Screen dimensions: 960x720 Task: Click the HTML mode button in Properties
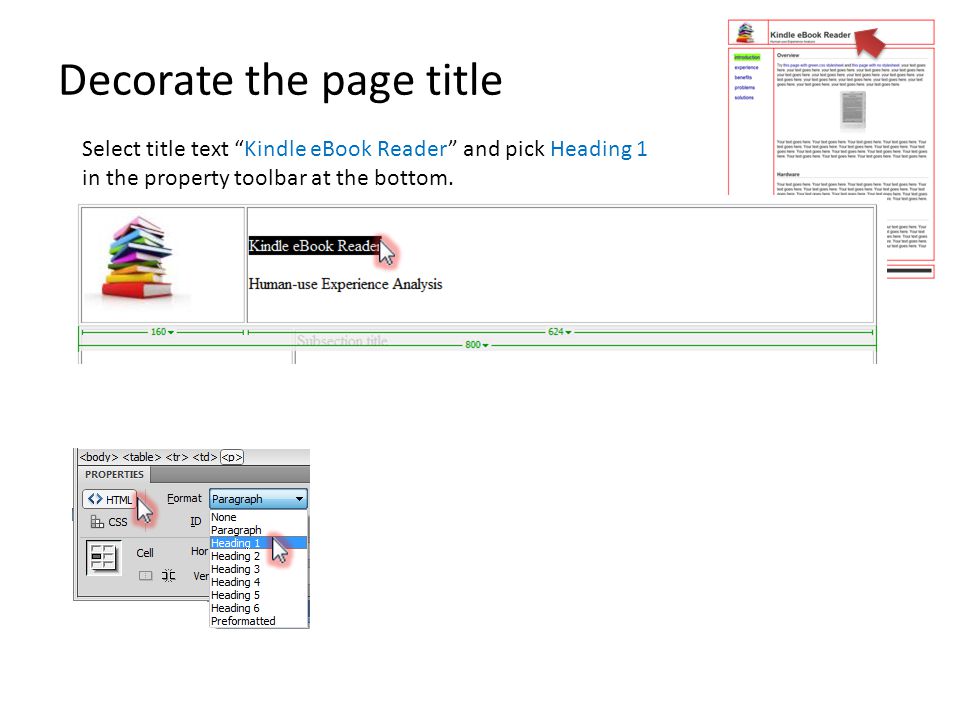tap(110, 499)
